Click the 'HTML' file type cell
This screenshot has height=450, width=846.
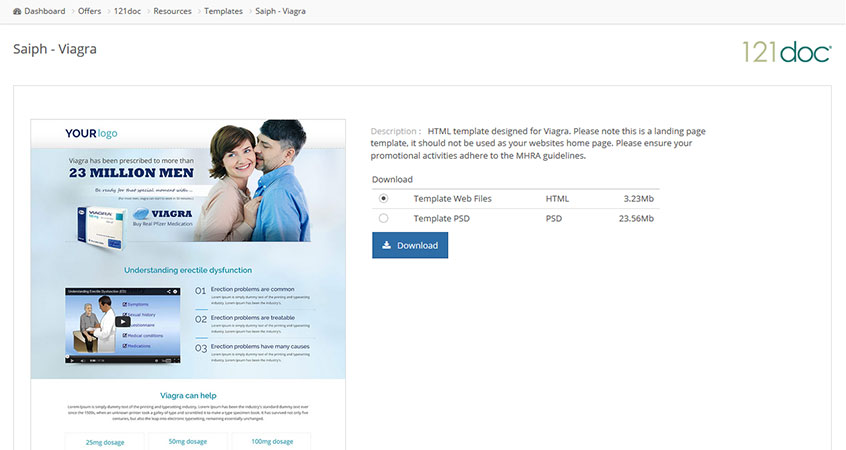click(x=557, y=199)
